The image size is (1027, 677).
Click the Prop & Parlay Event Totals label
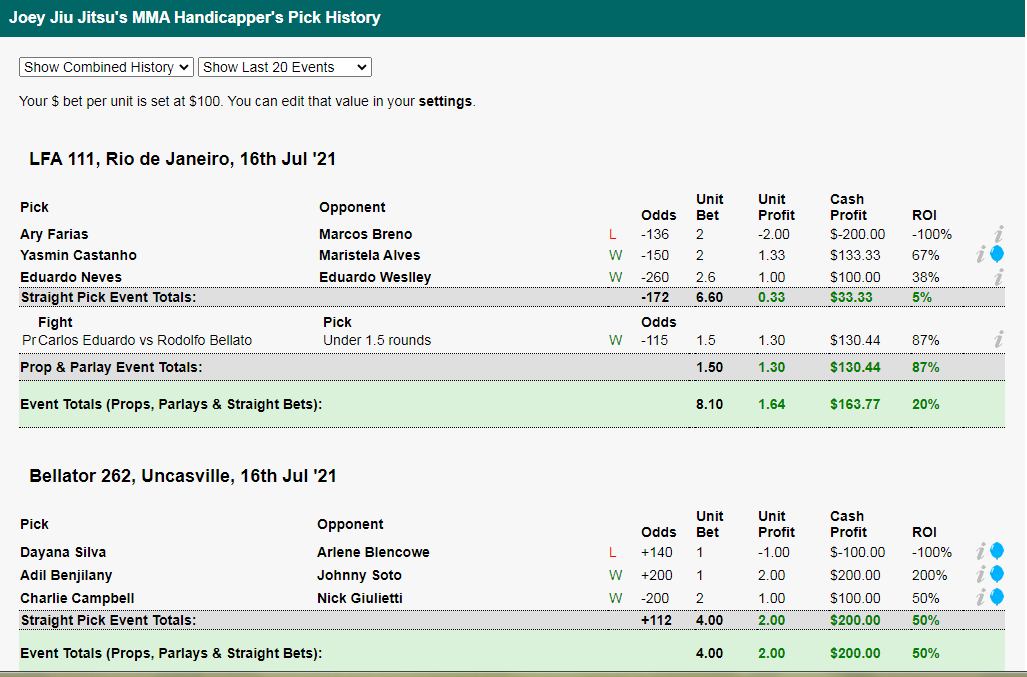point(111,367)
